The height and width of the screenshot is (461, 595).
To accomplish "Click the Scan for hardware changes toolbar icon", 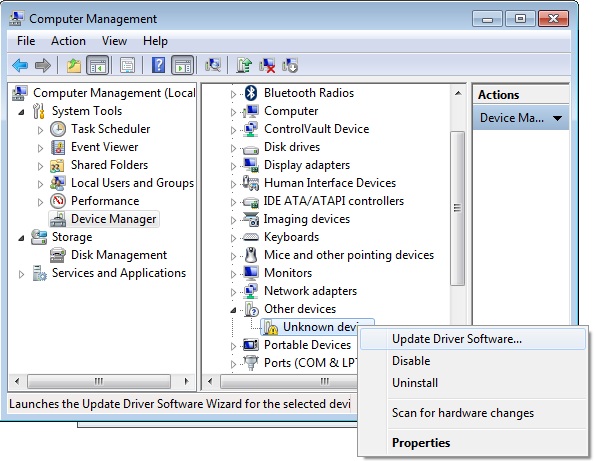I will 213,65.
